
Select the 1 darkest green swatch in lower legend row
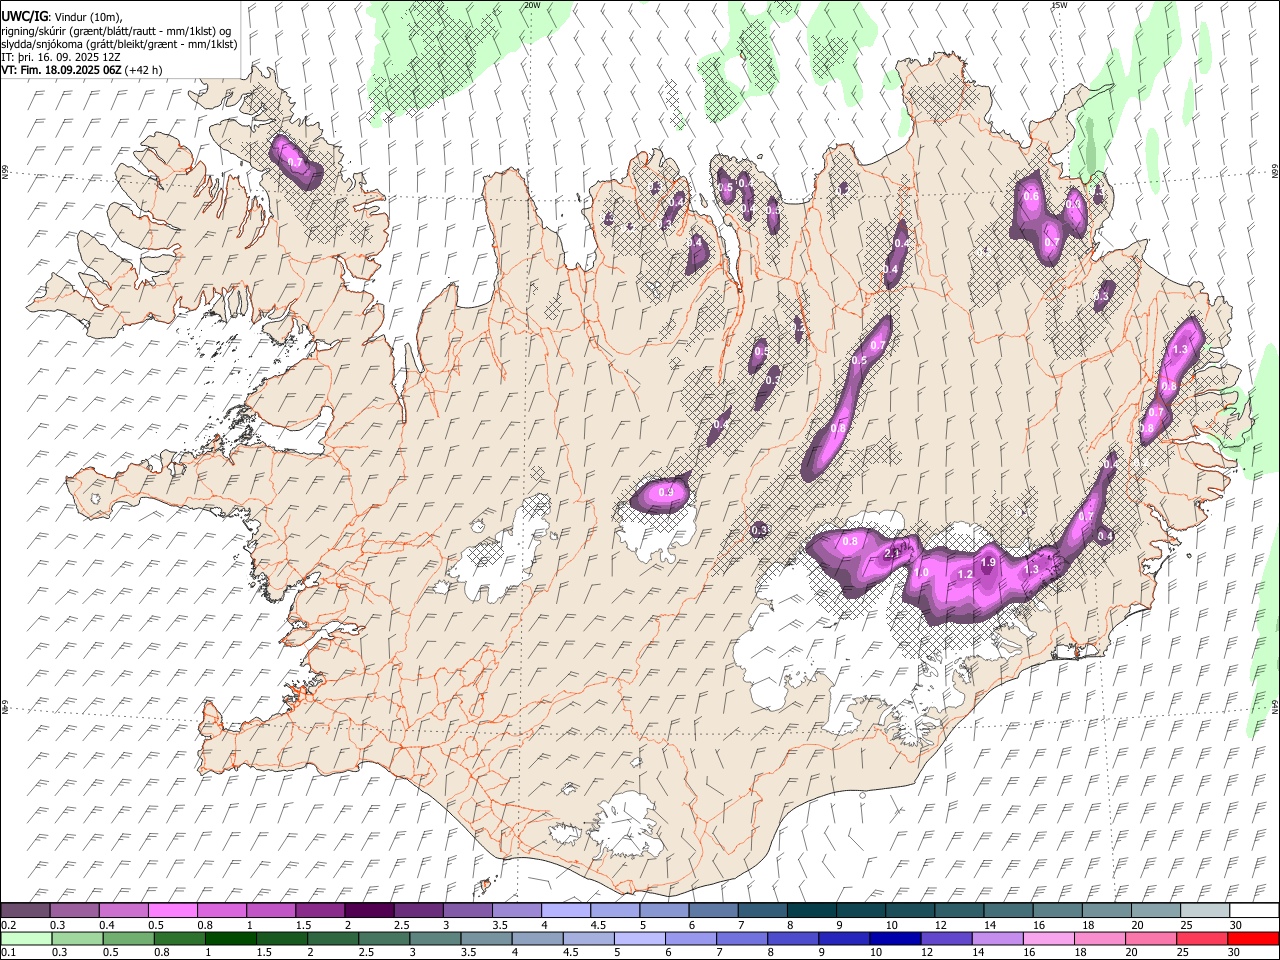point(230,939)
